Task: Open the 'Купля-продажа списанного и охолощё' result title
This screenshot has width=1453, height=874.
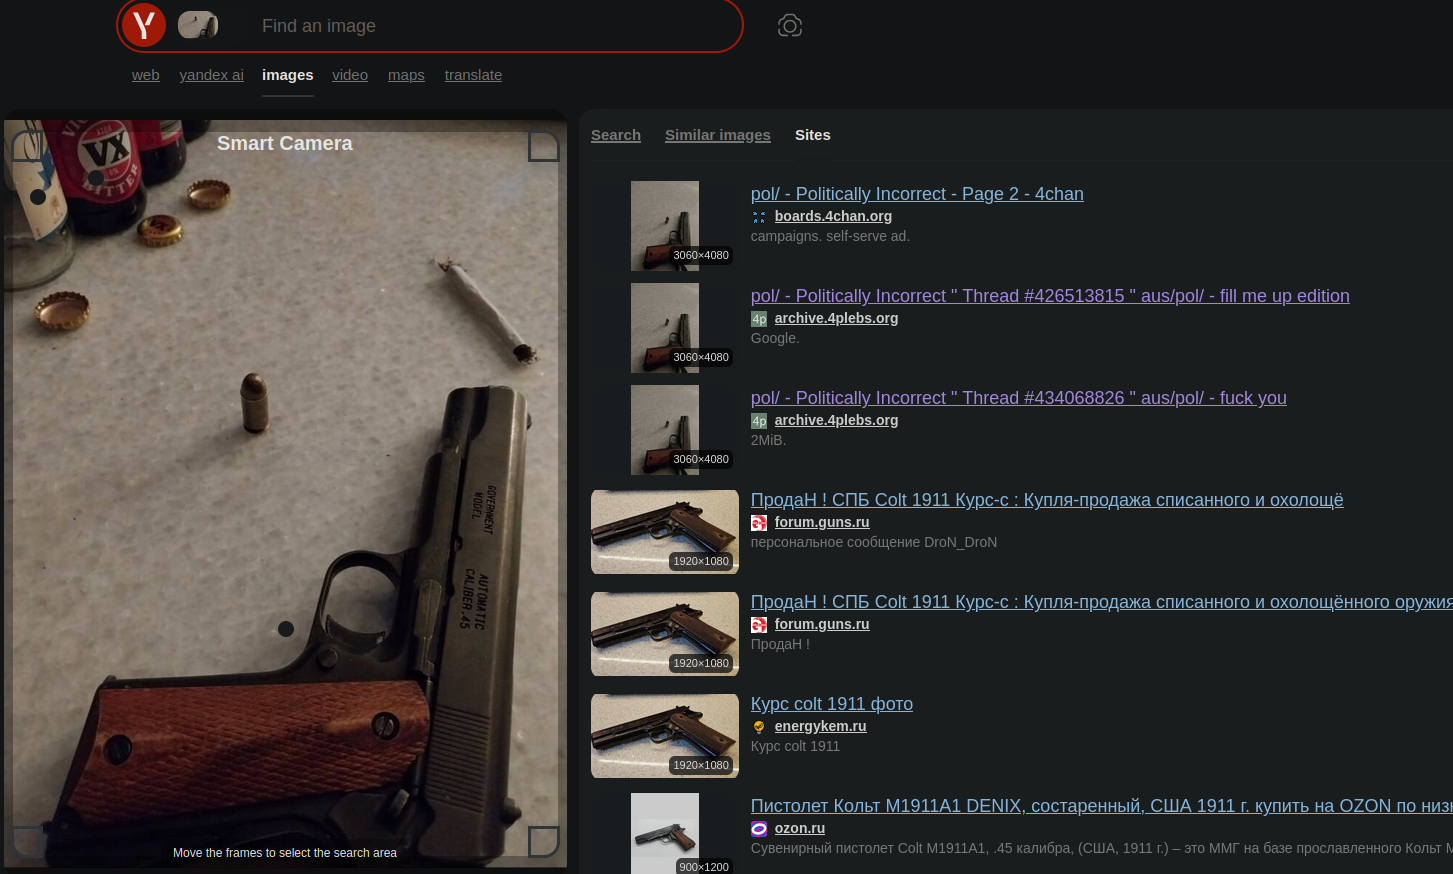Action: (1047, 500)
